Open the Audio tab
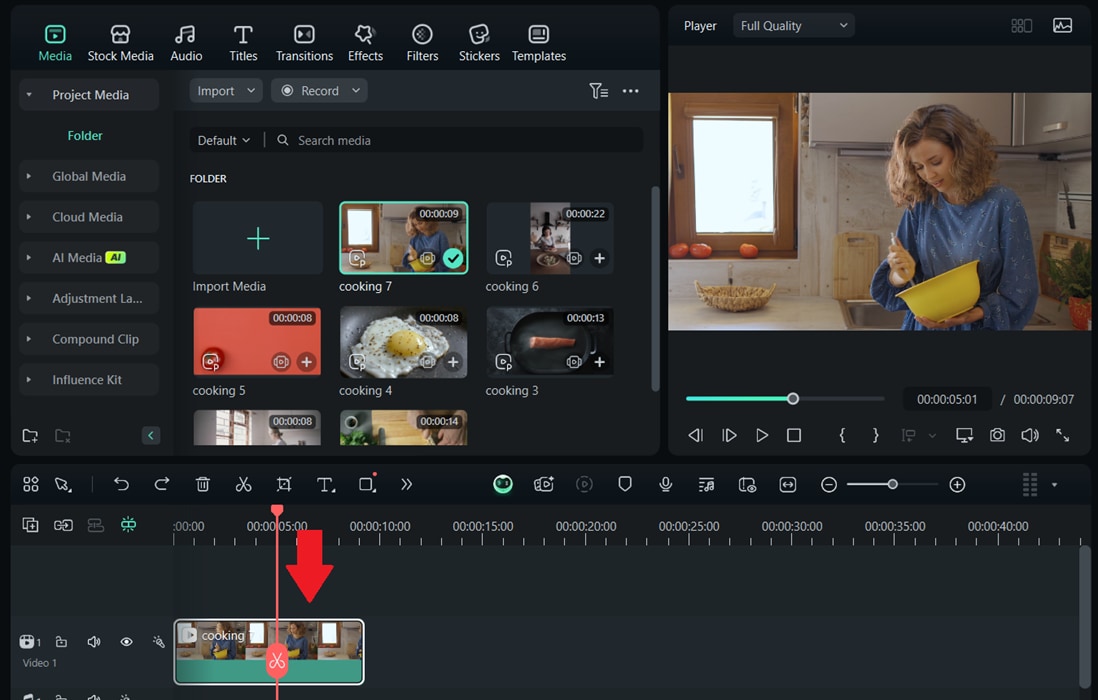Viewport: 1098px width, 700px height. pos(186,43)
